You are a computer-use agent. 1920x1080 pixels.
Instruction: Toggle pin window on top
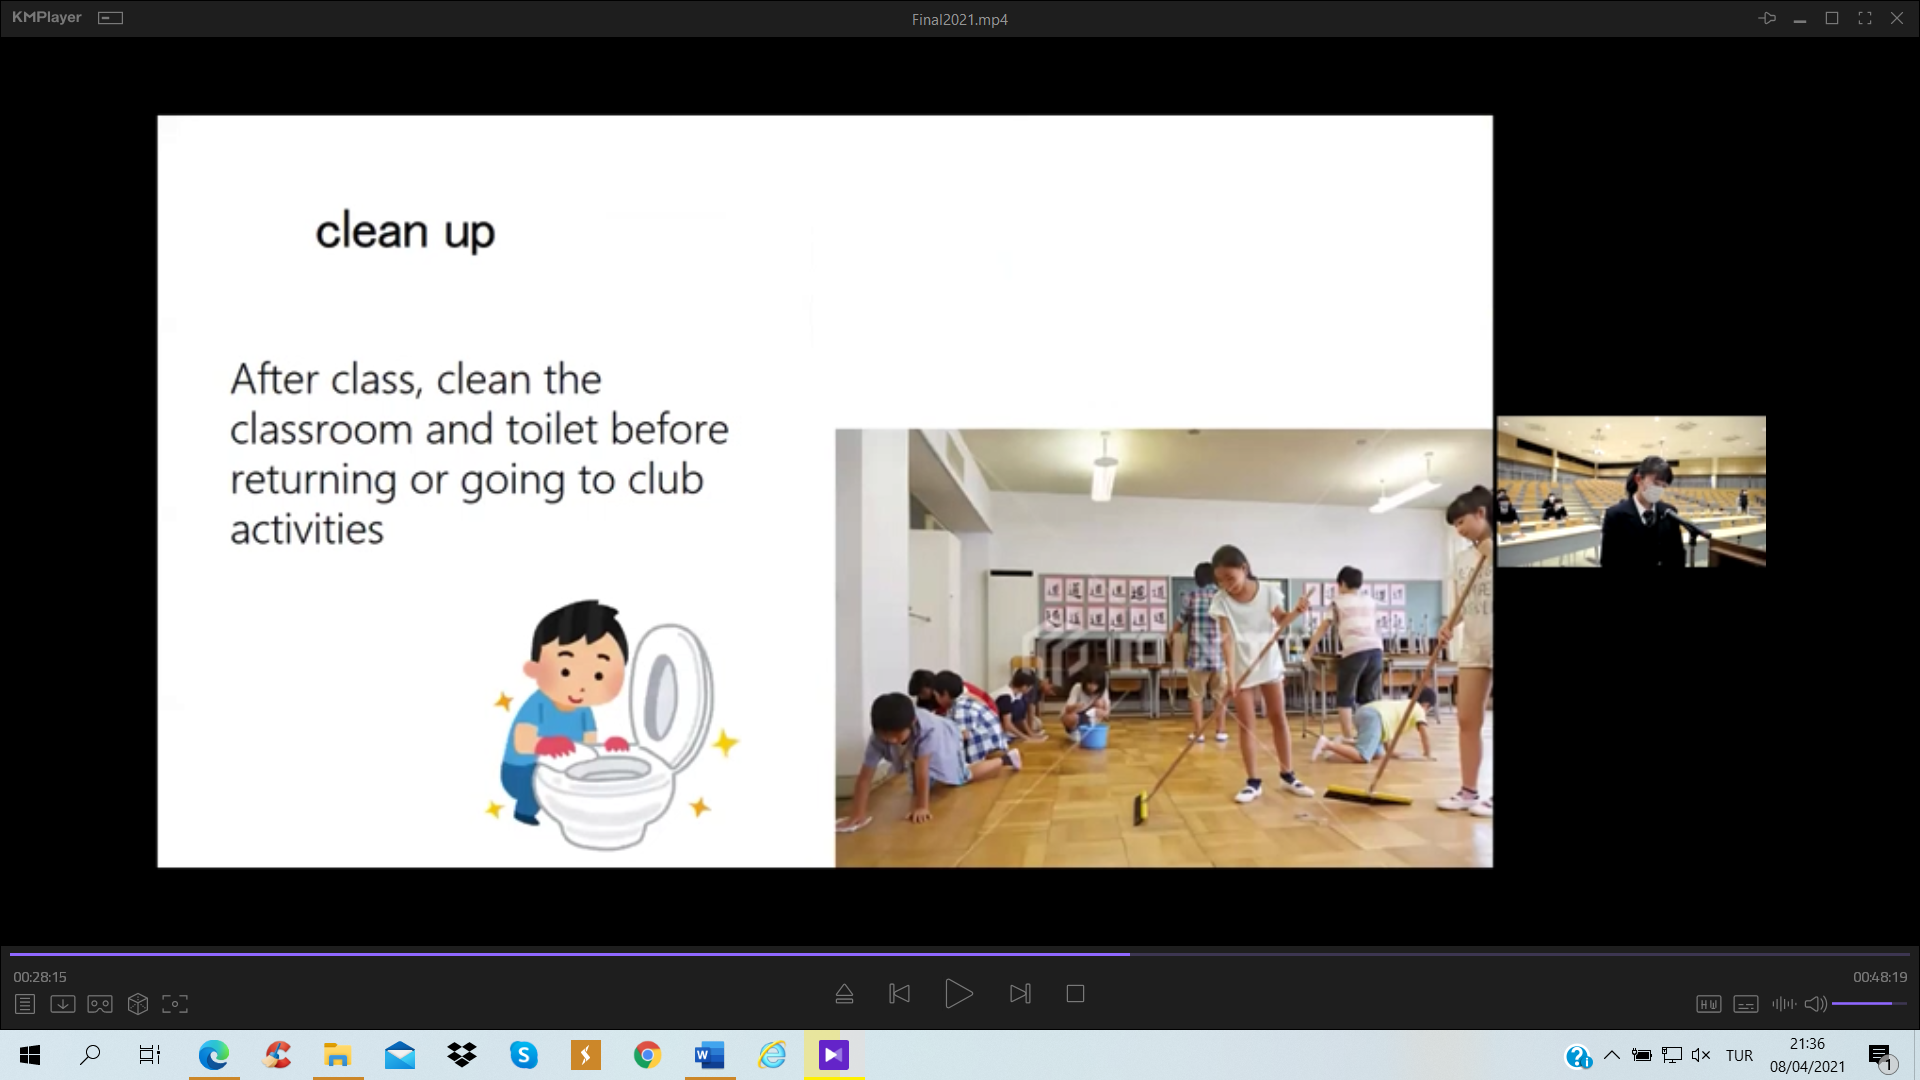(x=1767, y=18)
